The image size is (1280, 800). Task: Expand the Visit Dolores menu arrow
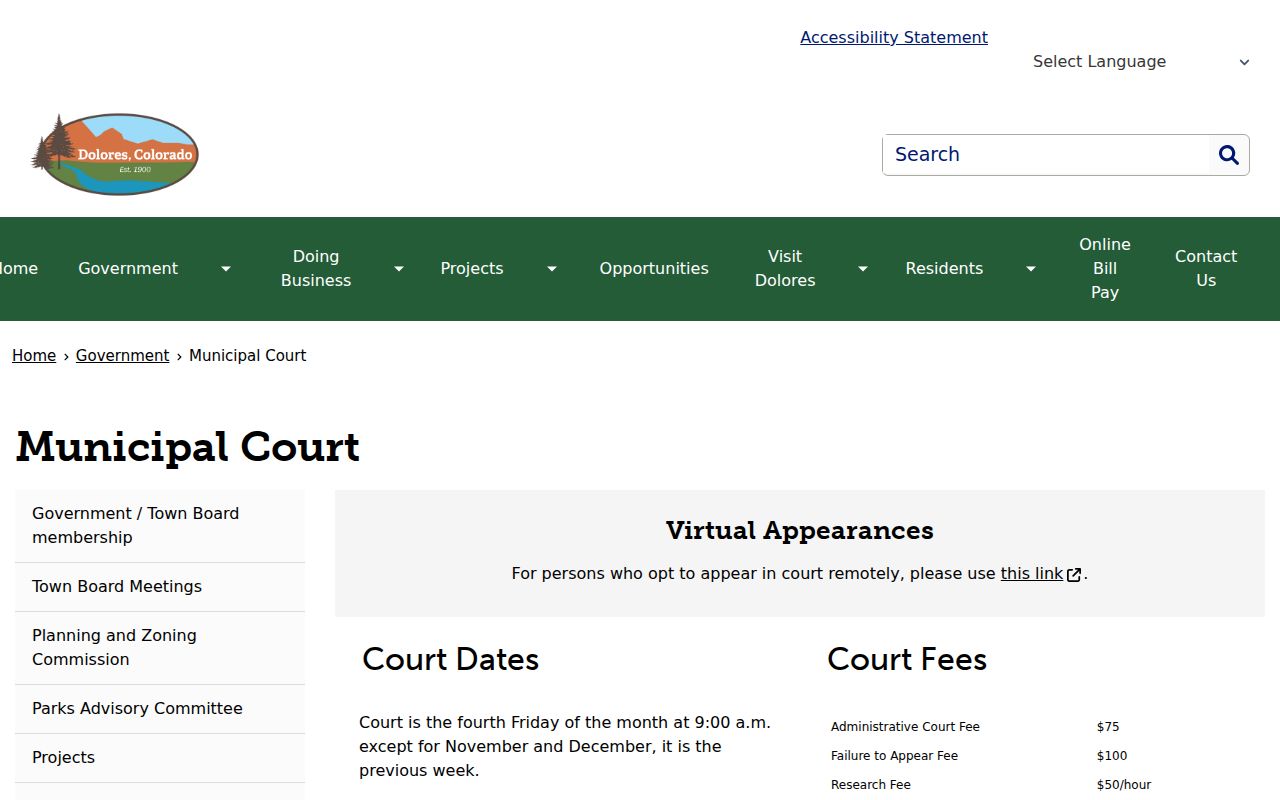[x=863, y=269]
